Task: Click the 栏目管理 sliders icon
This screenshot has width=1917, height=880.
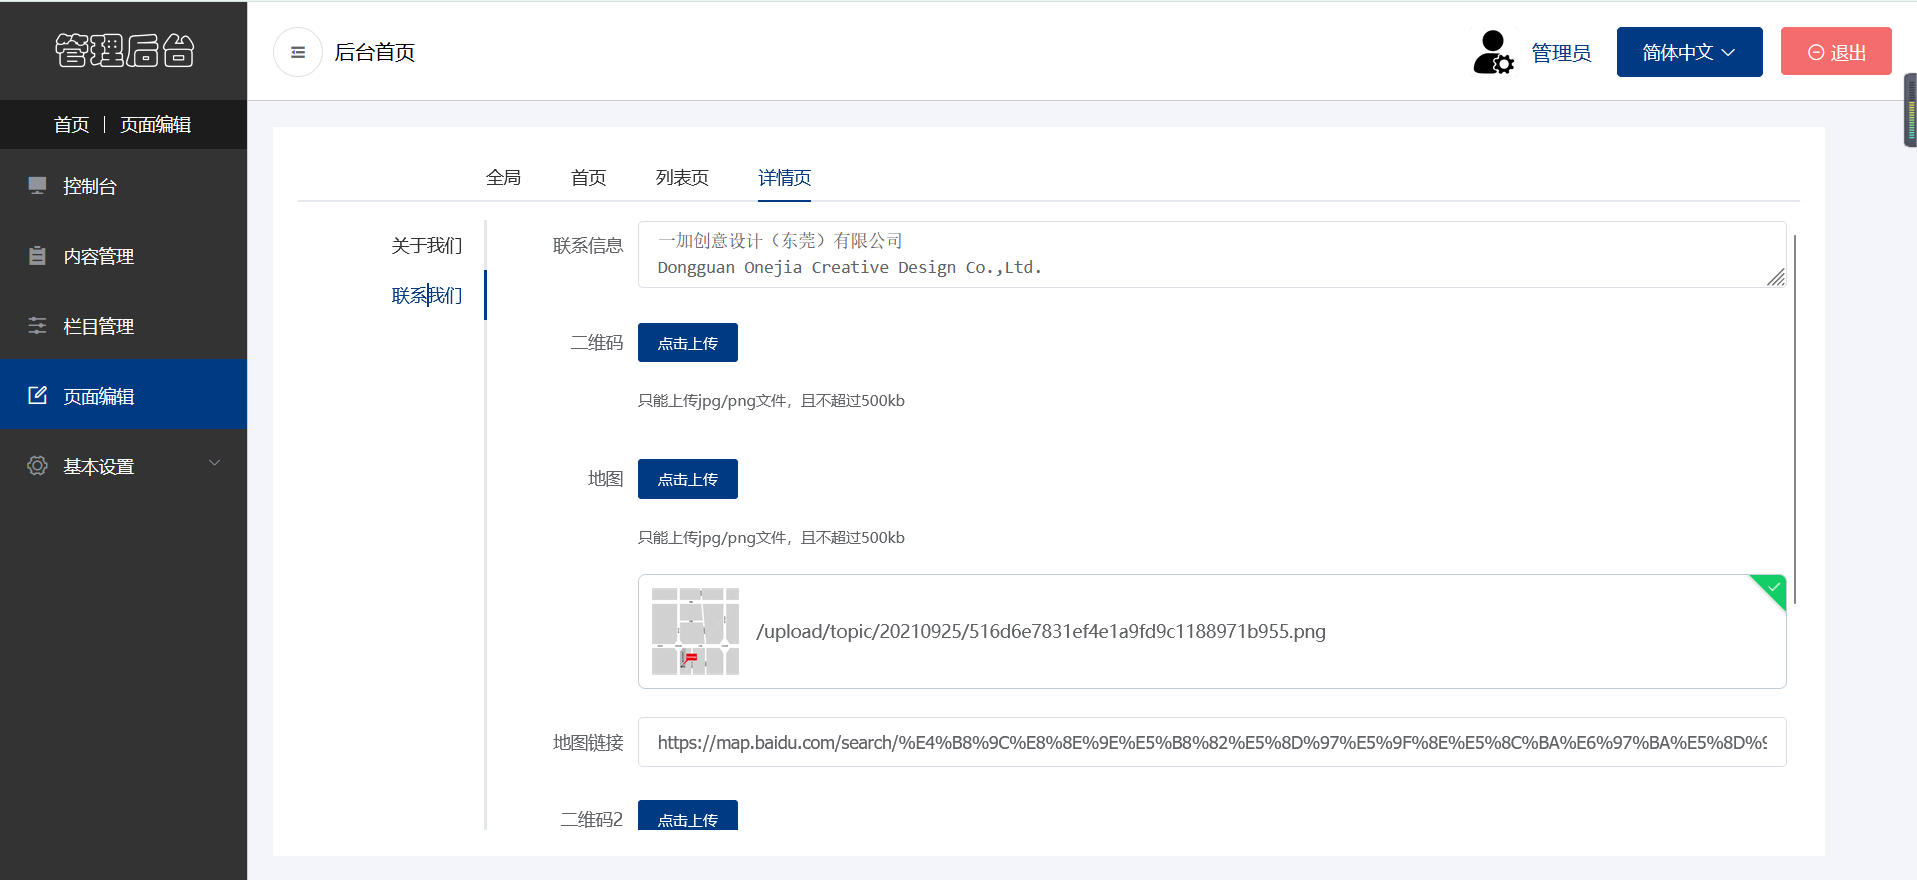Action: tap(38, 325)
